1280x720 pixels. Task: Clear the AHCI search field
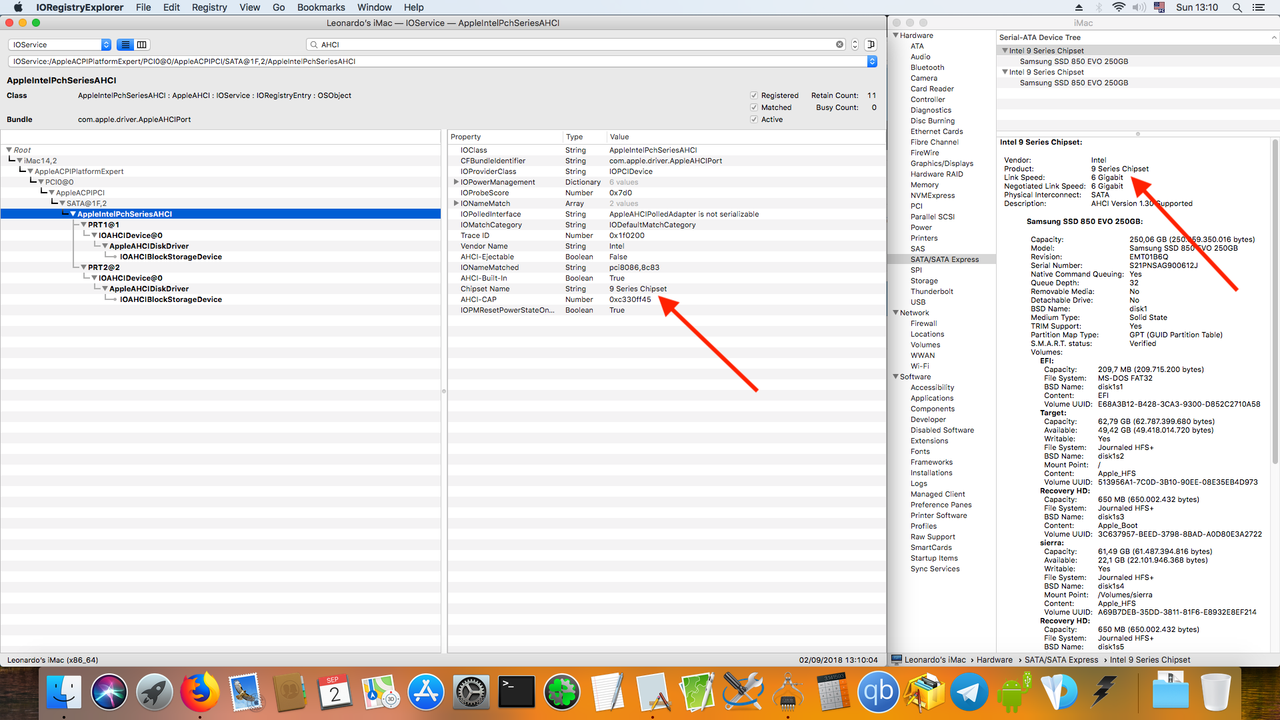coord(840,45)
